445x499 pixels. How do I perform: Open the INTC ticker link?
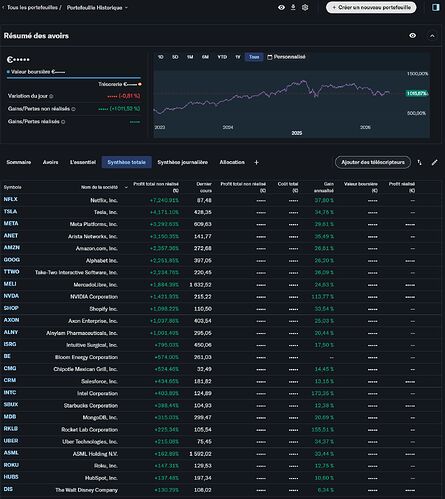click(10, 393)
